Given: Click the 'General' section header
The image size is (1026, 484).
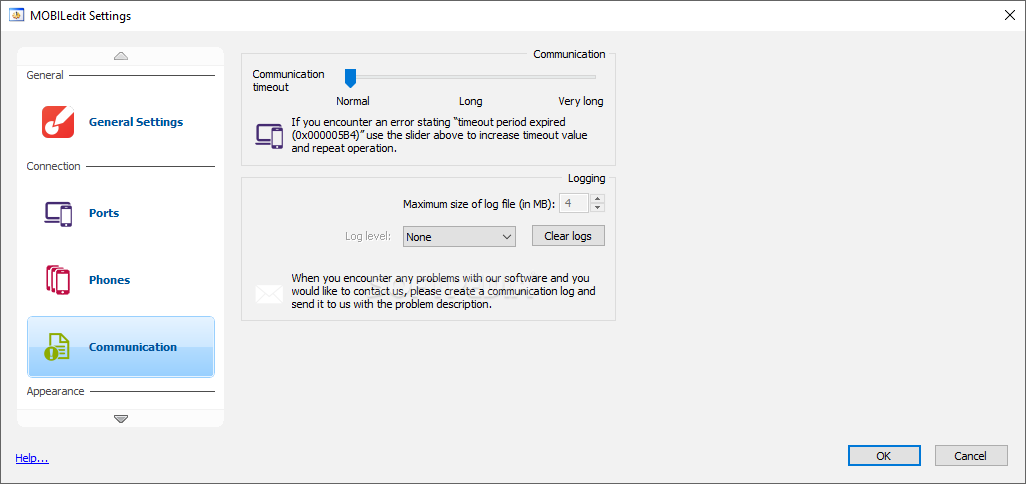Looking at the screenshot, I should pyautogui.click(x=45, y=75).
